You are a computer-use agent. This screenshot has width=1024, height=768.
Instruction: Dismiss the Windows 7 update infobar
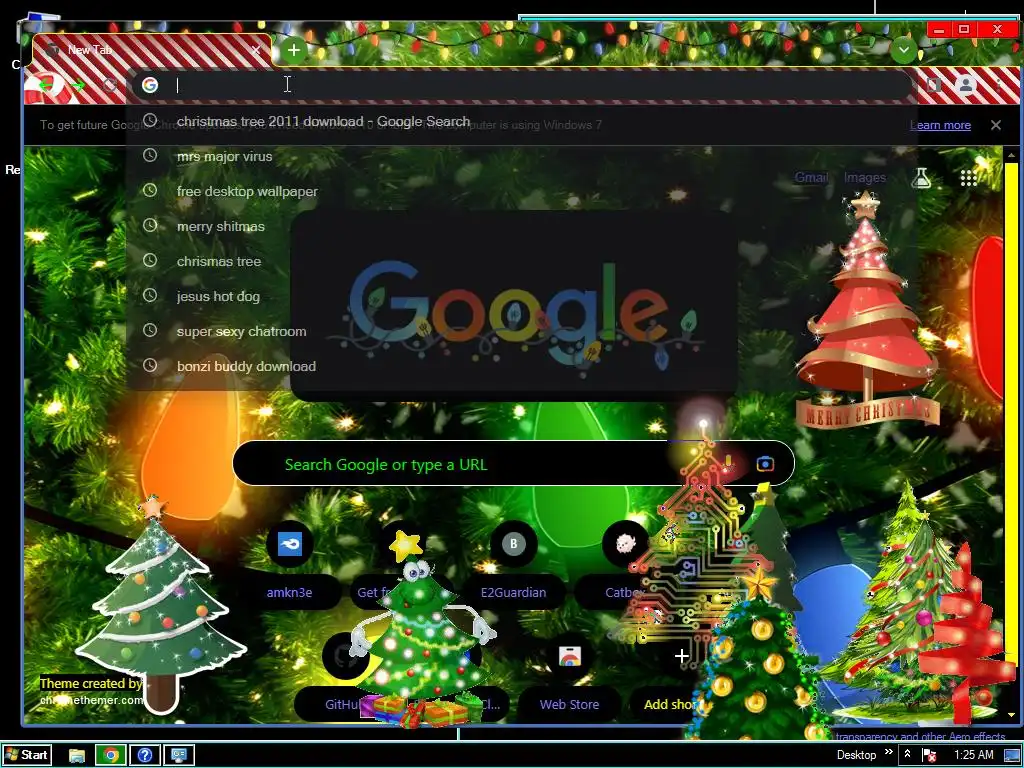pos(996,125)
